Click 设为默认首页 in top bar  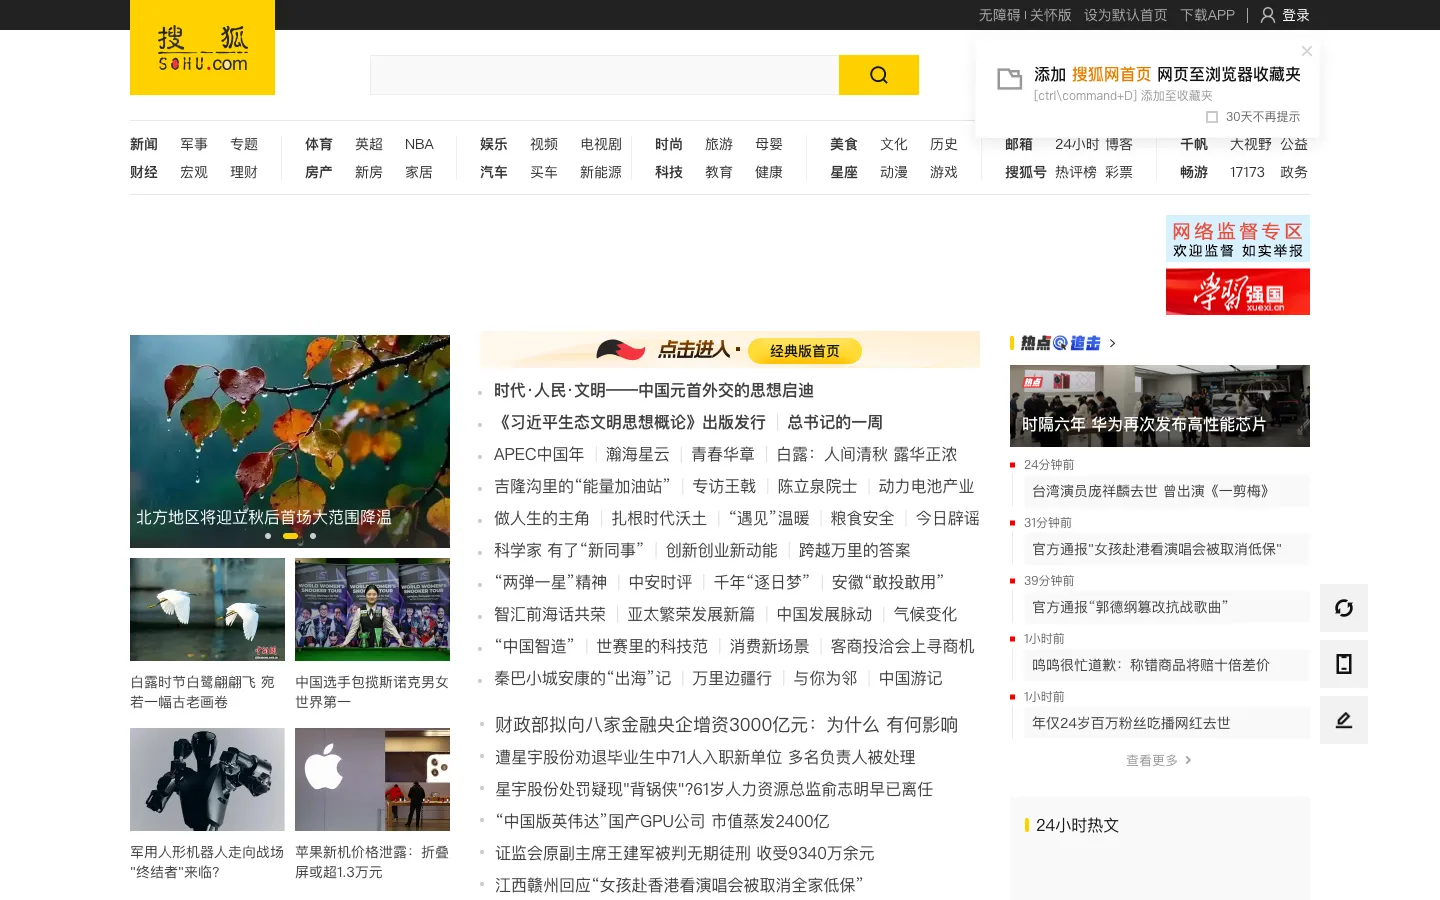tap(1126, 15)
